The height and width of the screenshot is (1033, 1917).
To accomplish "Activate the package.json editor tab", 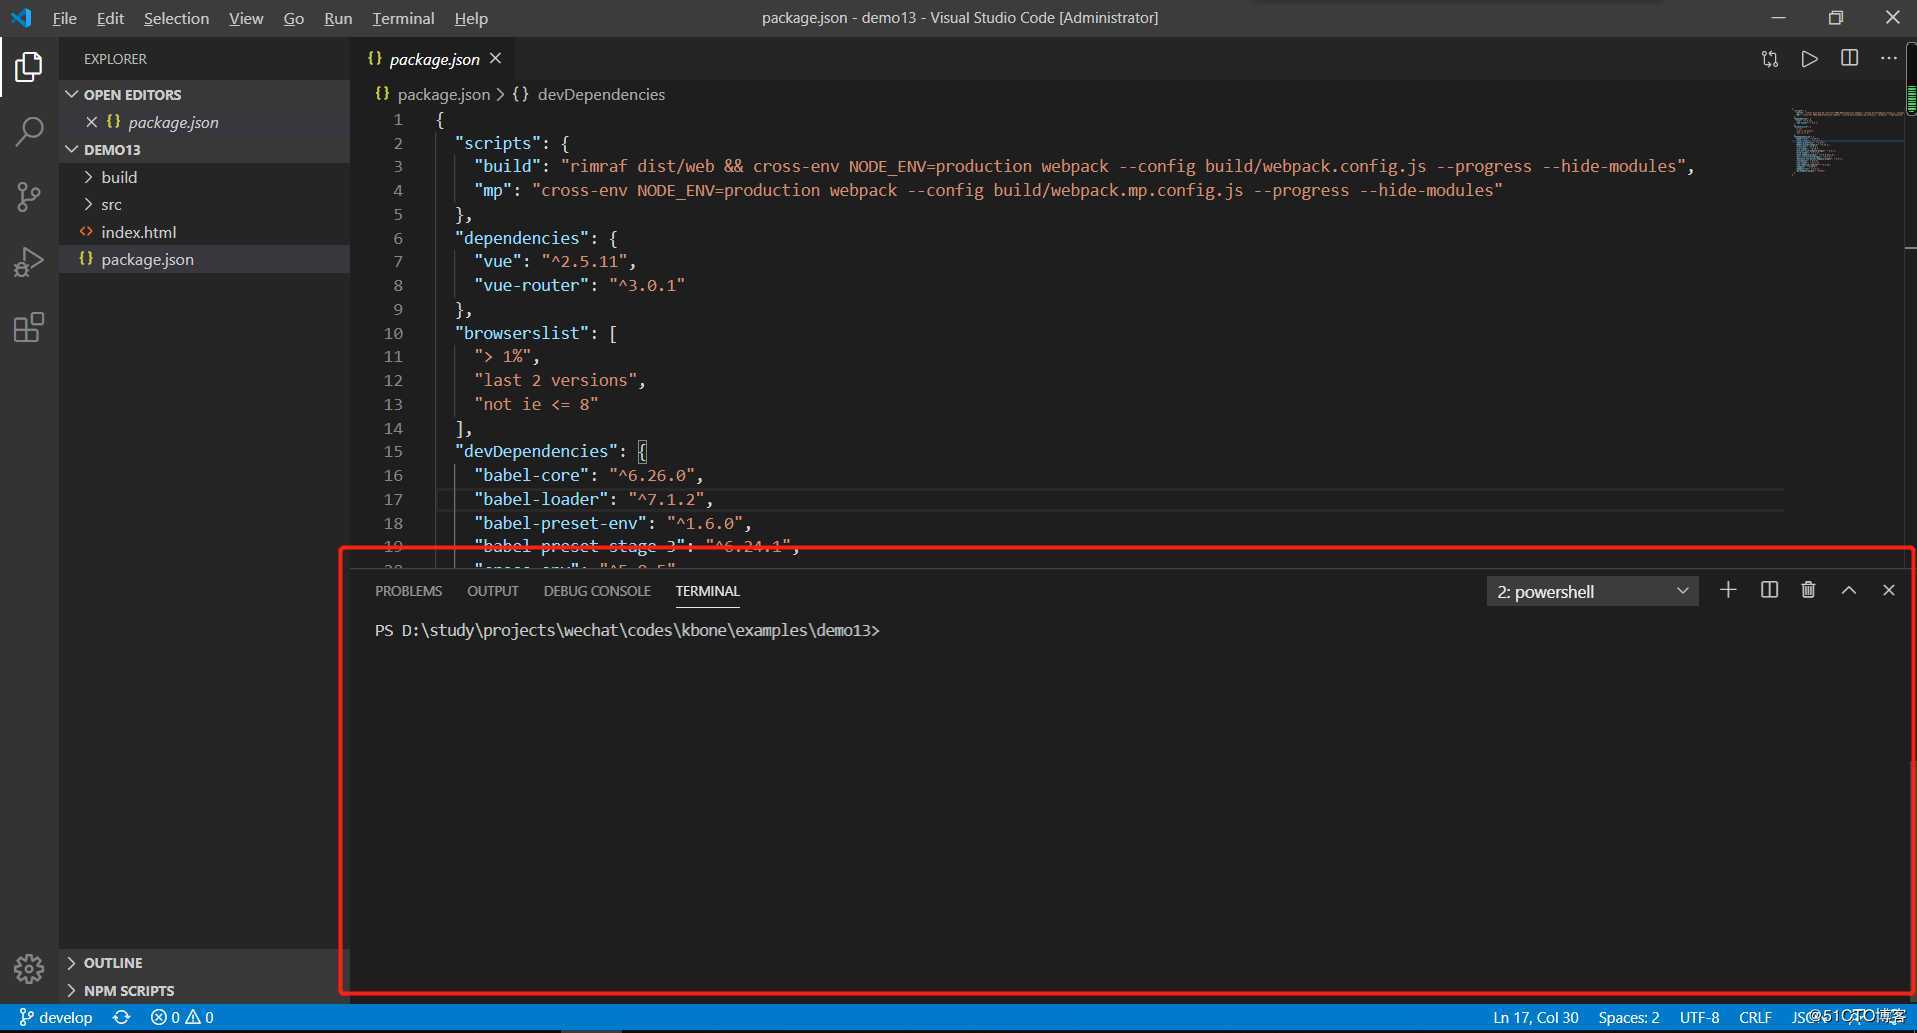I will [434, 59].
